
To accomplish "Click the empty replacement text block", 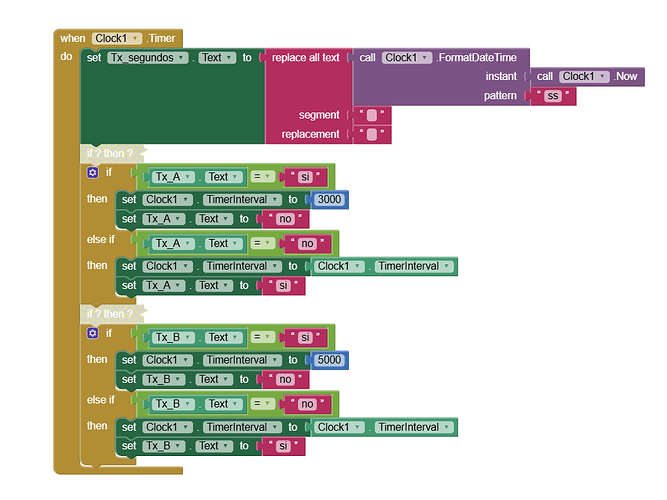I will 371,134.
